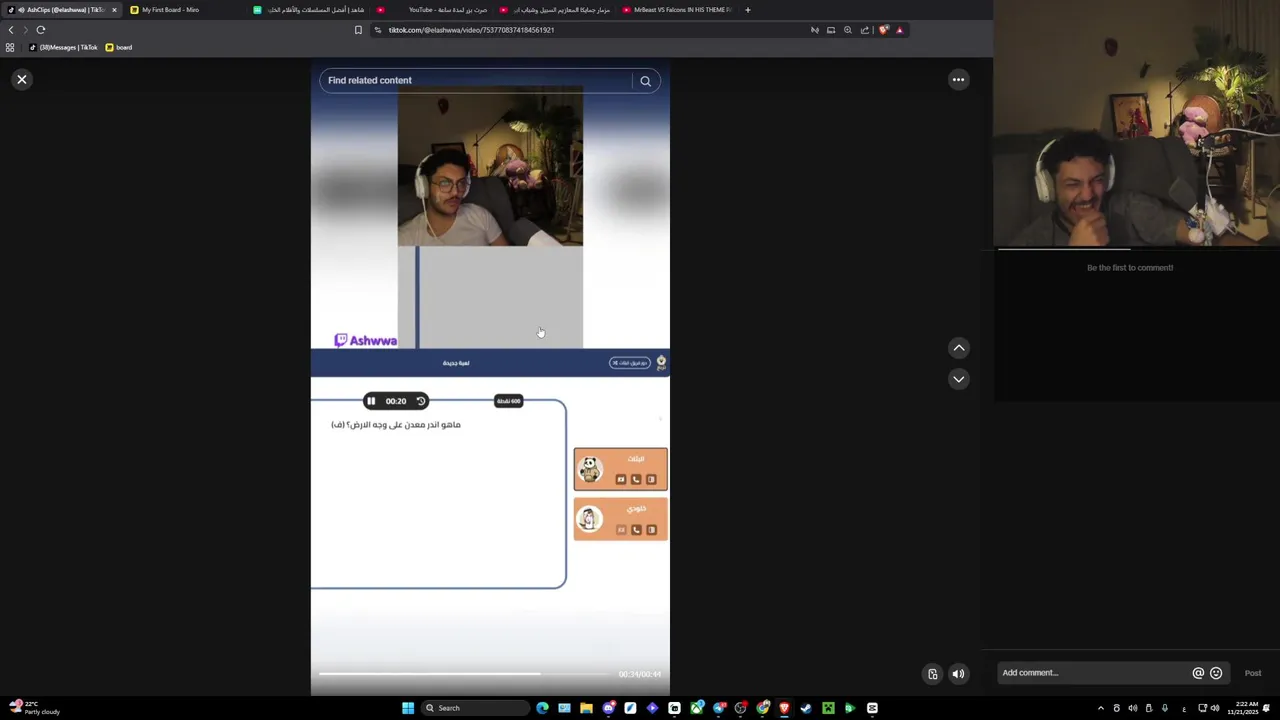Image resolution: width=1280 pixels, height=720 pixels.
Task: Open the Windows Start menu
Action: (408, 708)
